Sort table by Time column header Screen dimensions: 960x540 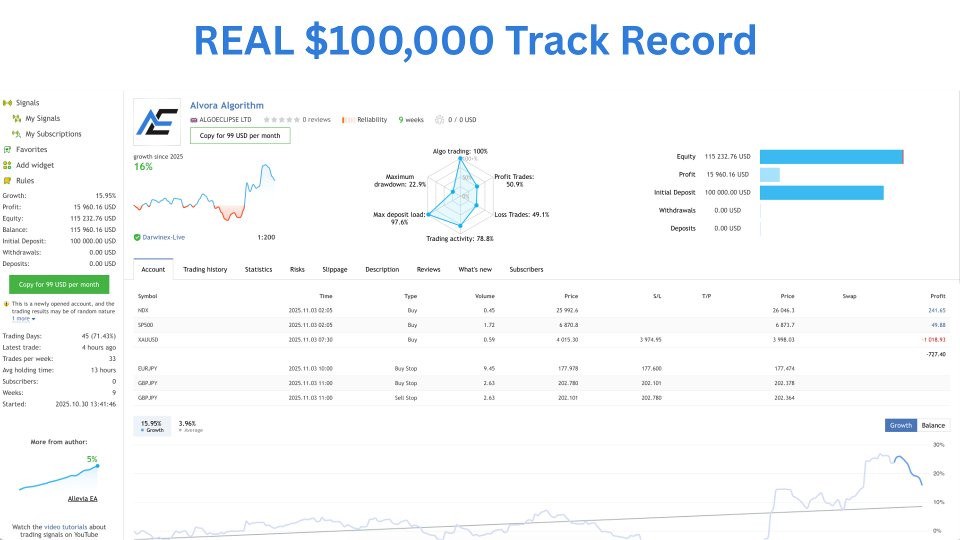pos(326,296)
